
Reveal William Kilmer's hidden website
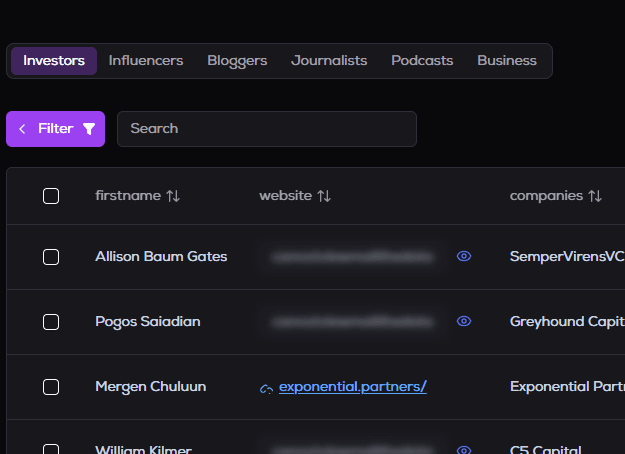click(x=464, y=450)
